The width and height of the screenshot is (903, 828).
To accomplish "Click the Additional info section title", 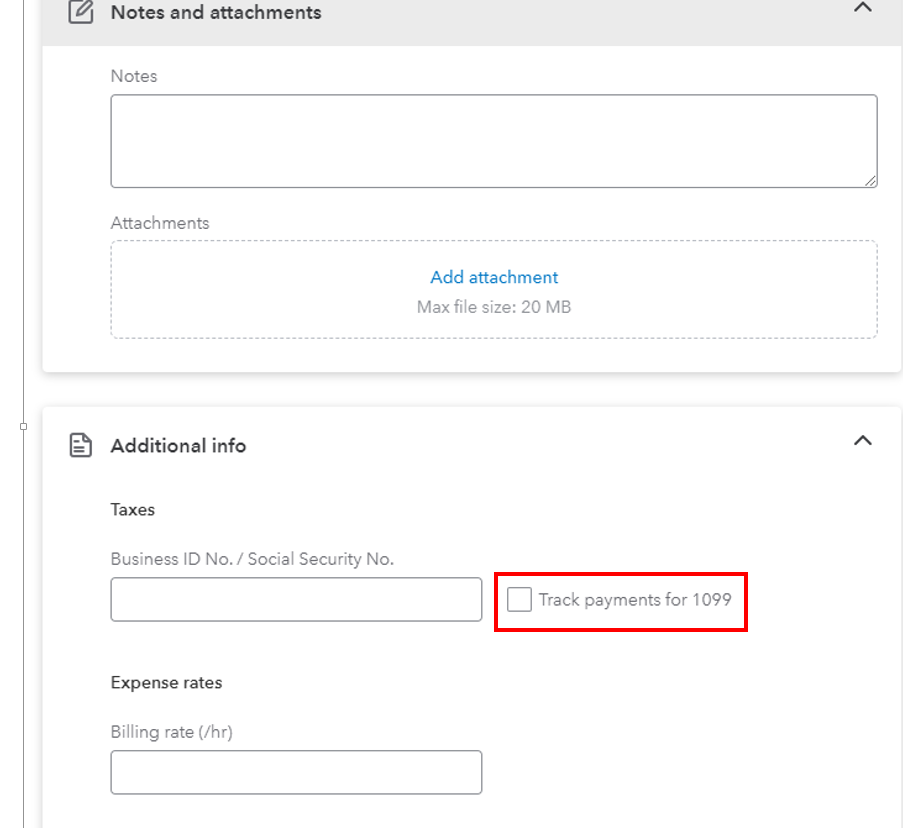I will coord(178,446).
